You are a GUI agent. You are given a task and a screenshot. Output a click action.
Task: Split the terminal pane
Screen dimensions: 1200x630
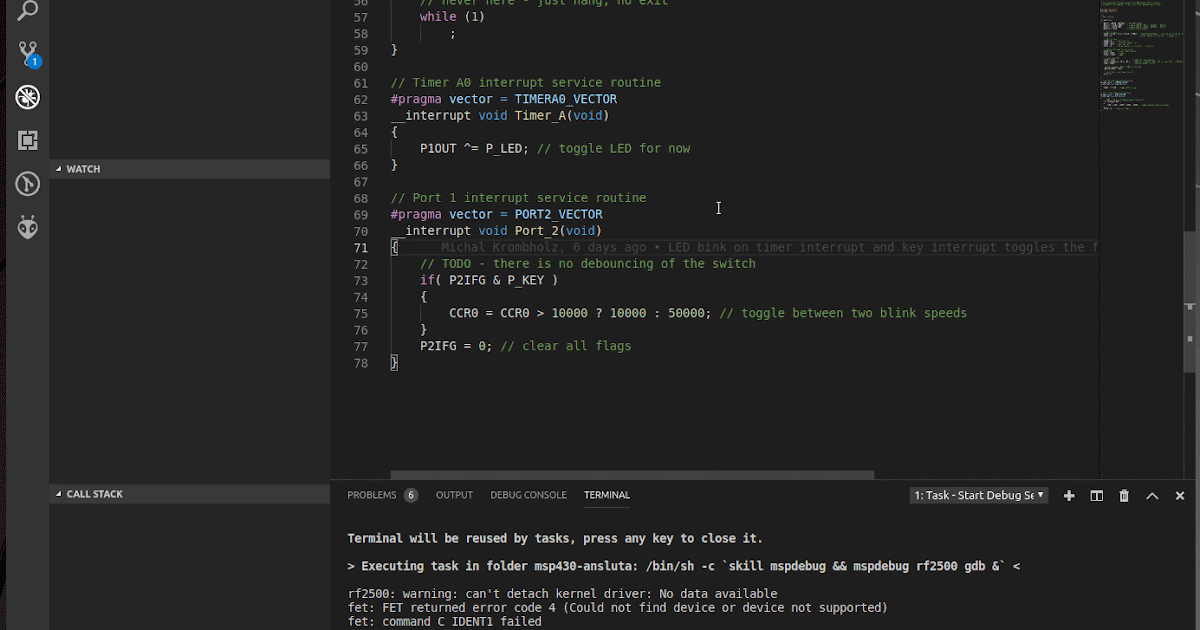[x=1096, y=495]
